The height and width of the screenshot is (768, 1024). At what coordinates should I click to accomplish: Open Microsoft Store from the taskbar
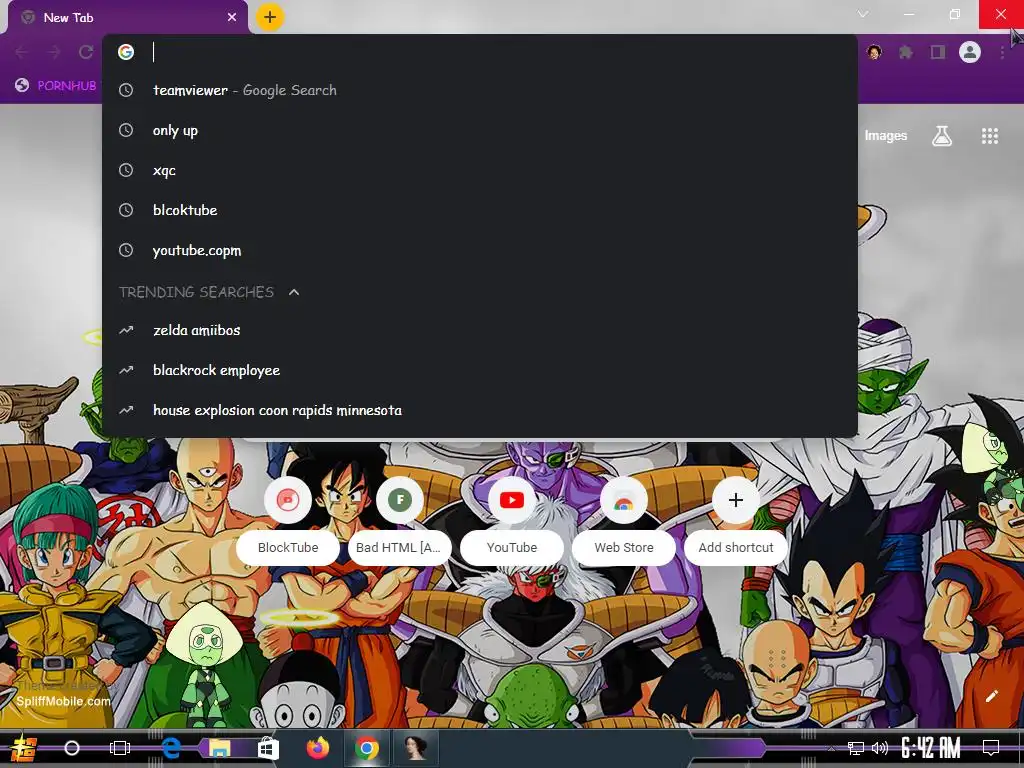(268, 748)
